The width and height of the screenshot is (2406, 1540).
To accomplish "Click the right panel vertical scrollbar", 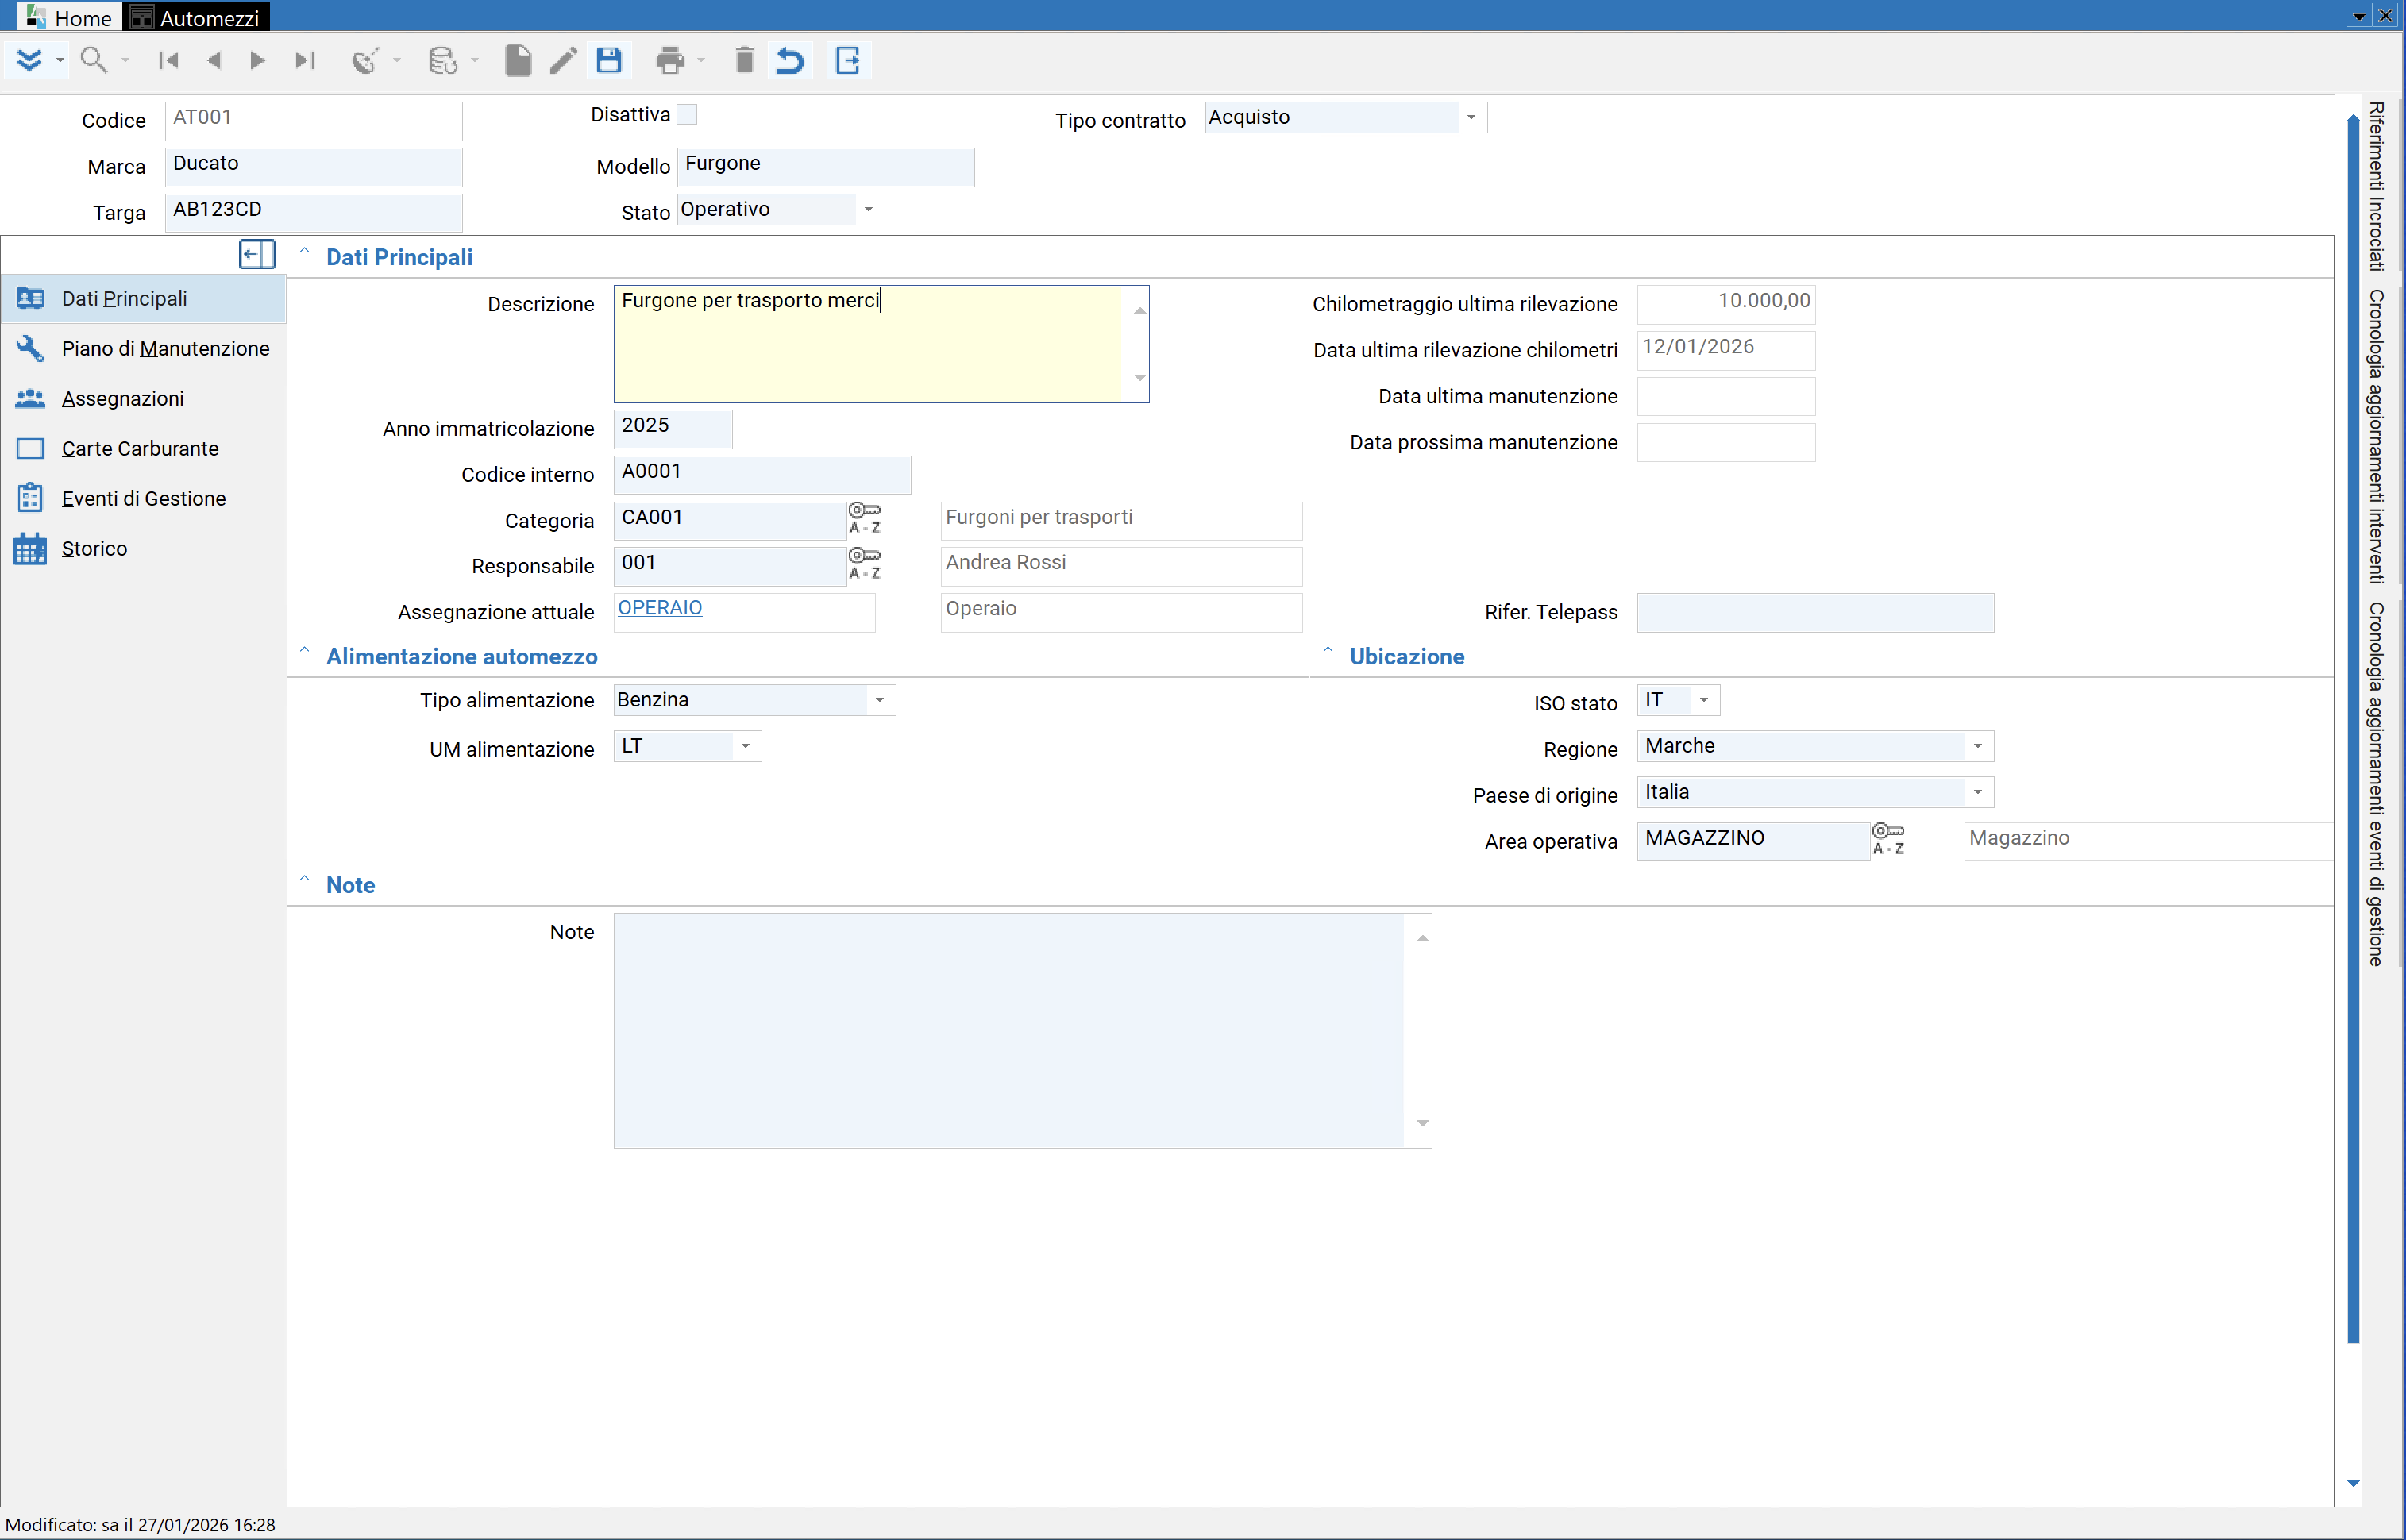I will pyautogui.click(x=2353, y=730).
